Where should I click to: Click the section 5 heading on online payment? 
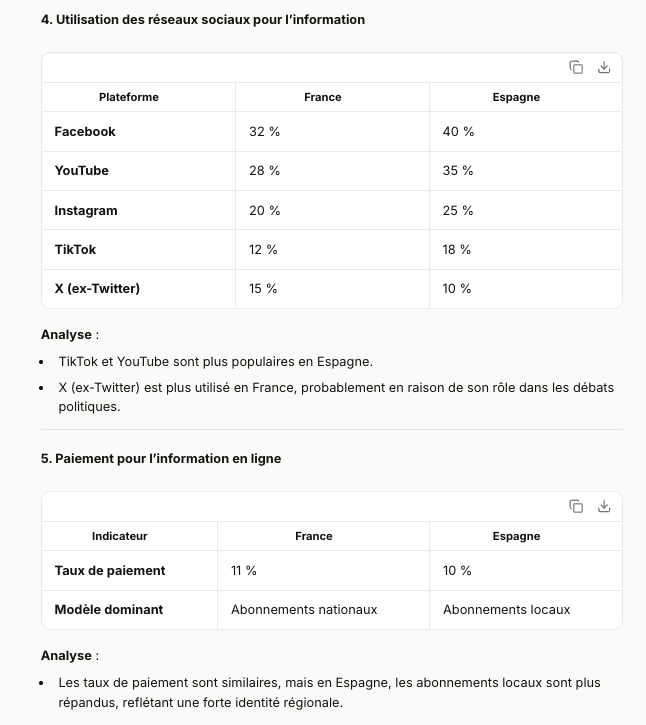click(x=161, y=458)
